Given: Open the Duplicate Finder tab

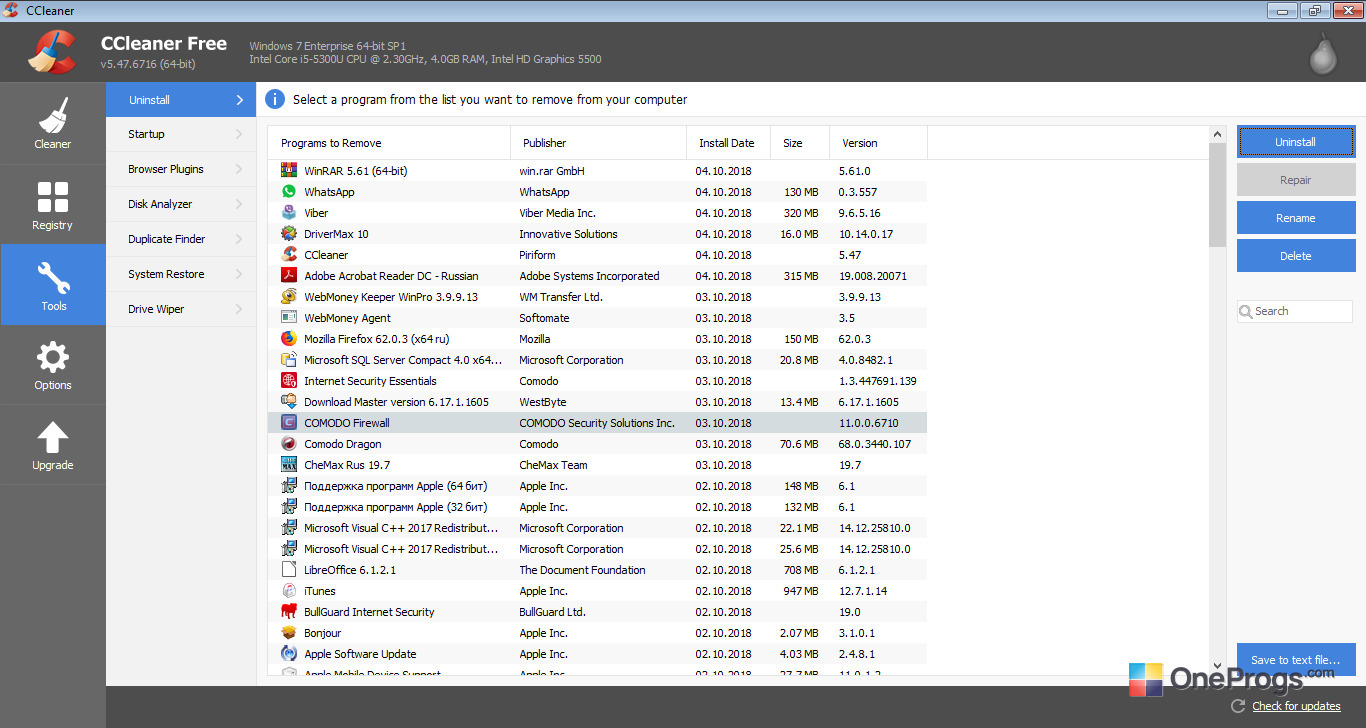Looking at the screenshot, I should [x=181, y=239].
